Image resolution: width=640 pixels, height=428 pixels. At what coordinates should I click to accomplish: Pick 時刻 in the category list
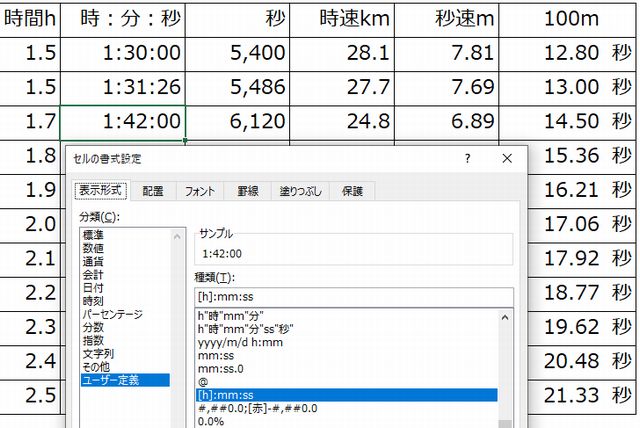coord(125,301)
